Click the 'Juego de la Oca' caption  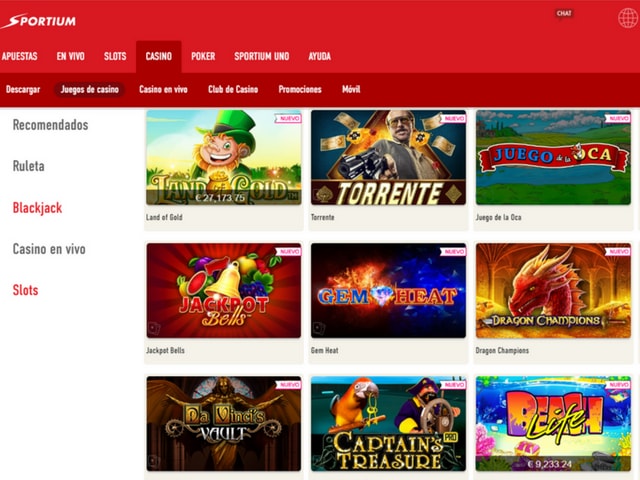coord(498,217)
